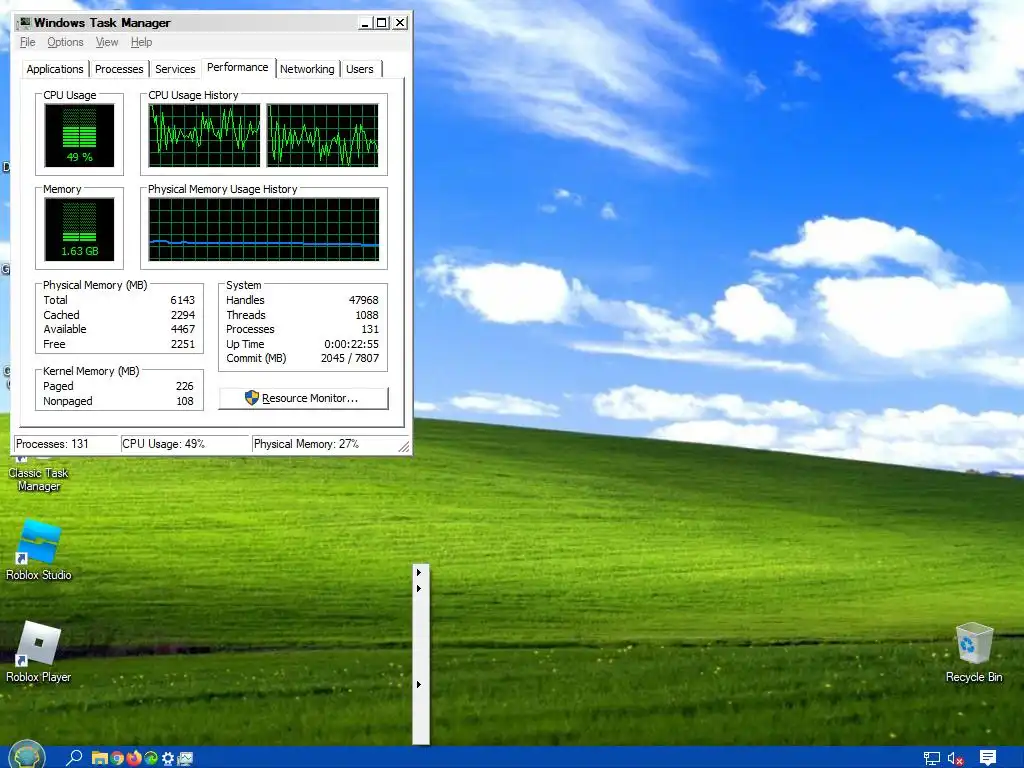
Task: Click the network tray icon
Action: (931, 758)
